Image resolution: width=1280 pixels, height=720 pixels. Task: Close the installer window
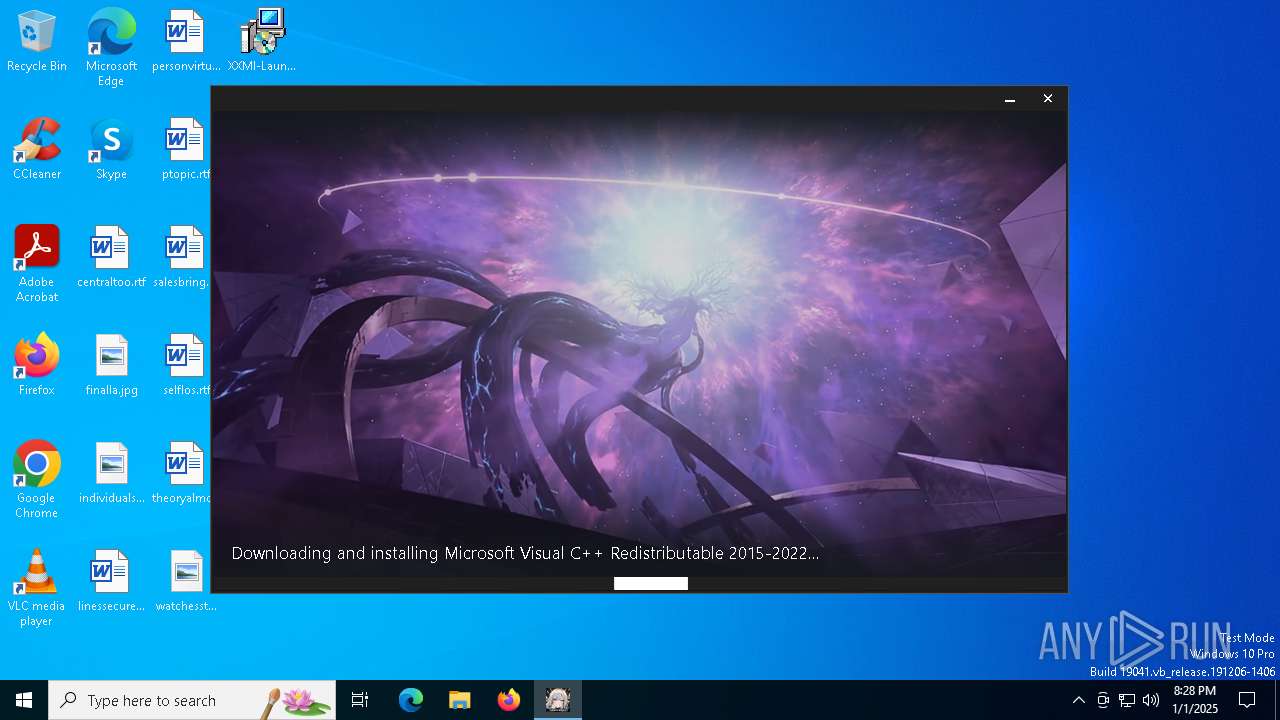tap(1048, 99)
